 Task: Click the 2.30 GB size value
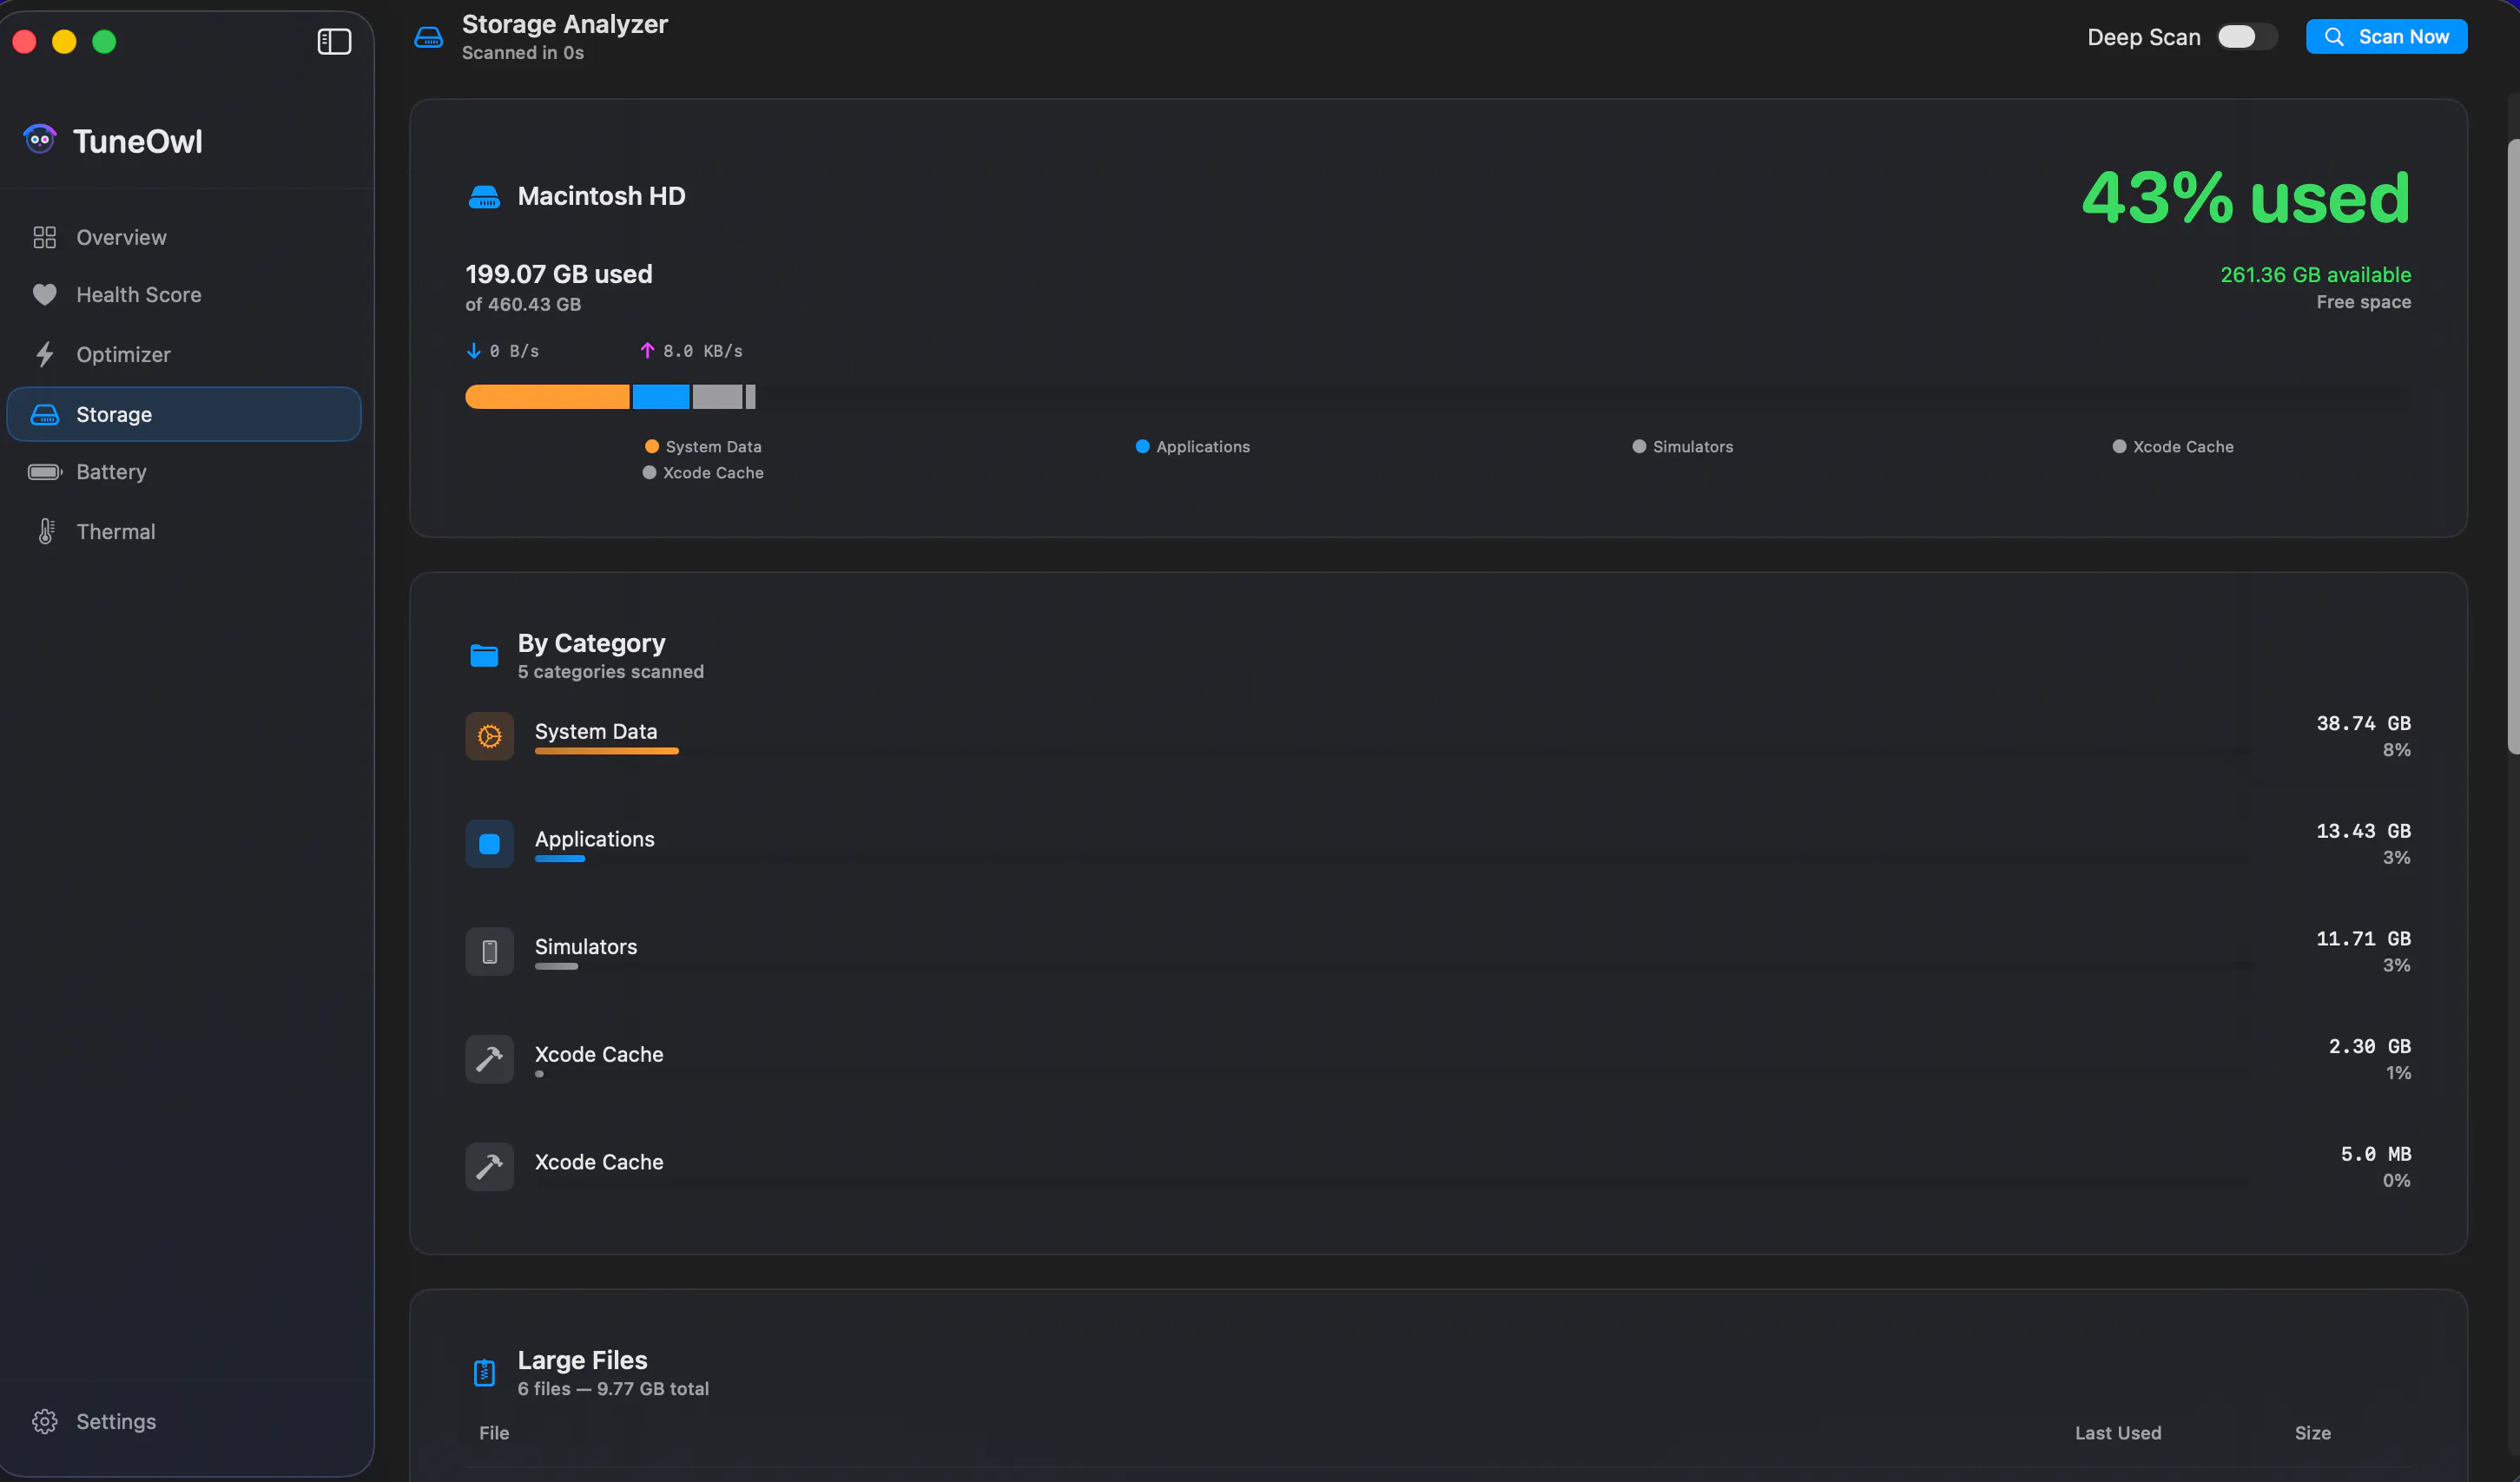pyautogui.click(x=2369, y=1046)
